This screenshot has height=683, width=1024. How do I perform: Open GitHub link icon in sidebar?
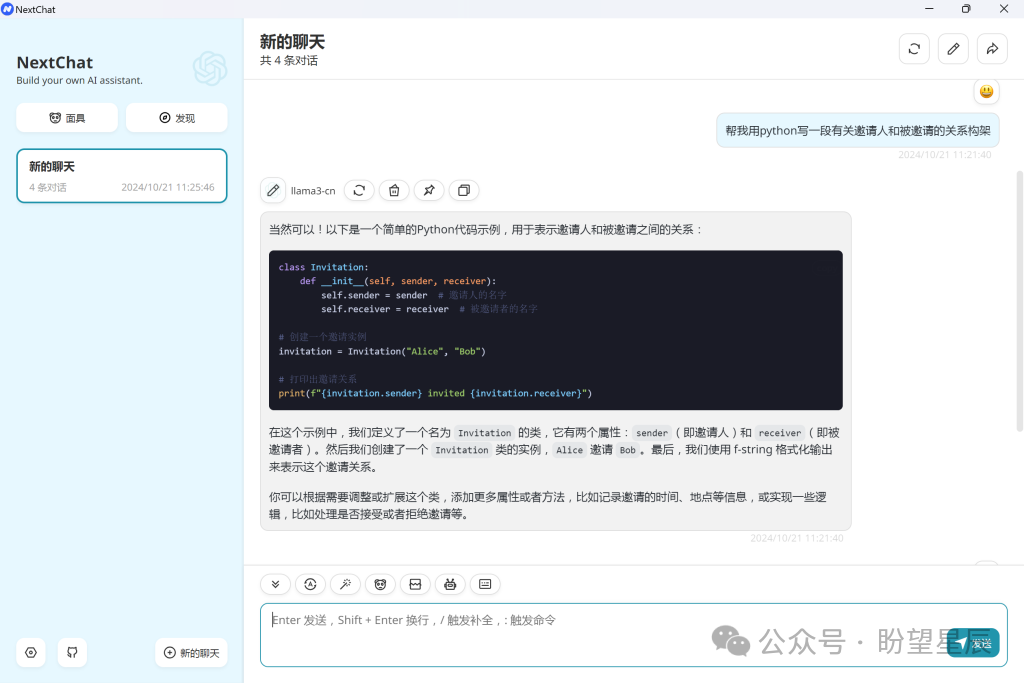pos(72,652)
